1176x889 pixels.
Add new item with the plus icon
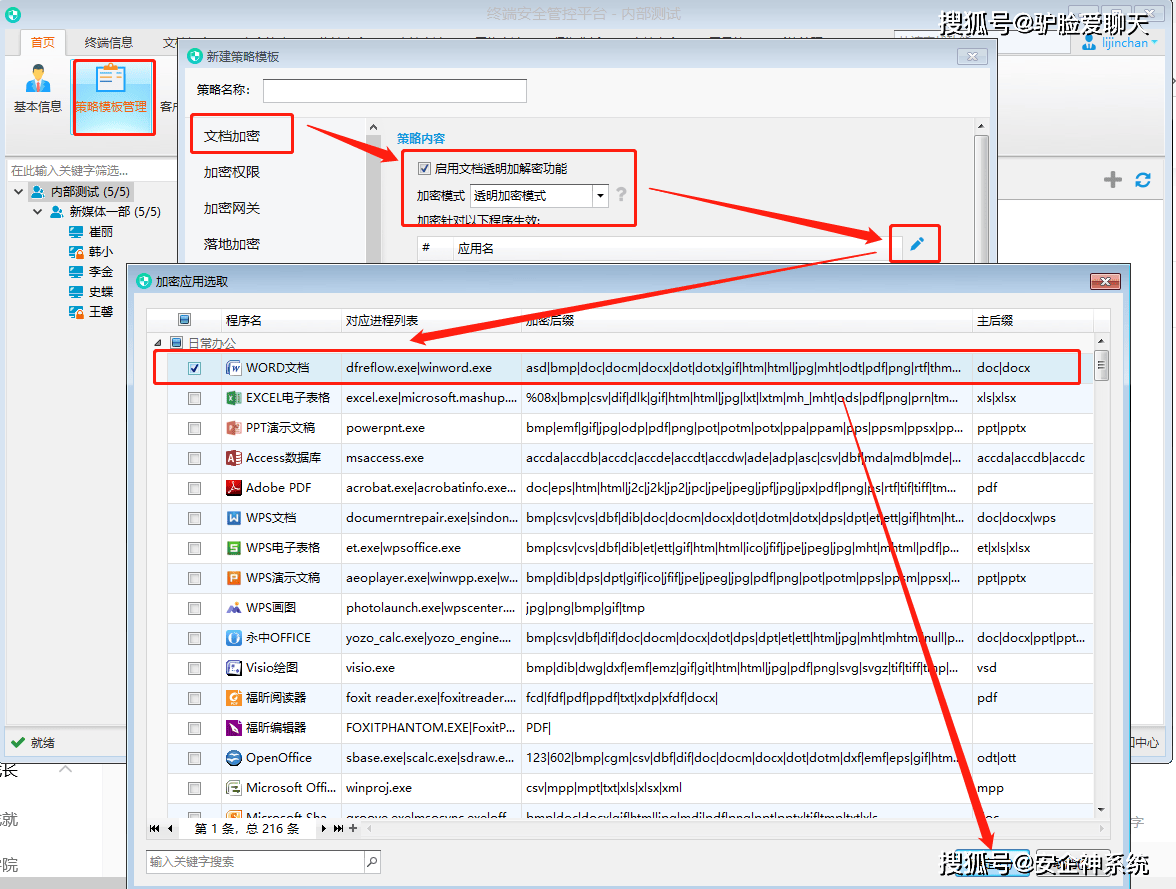[1113, 180]
